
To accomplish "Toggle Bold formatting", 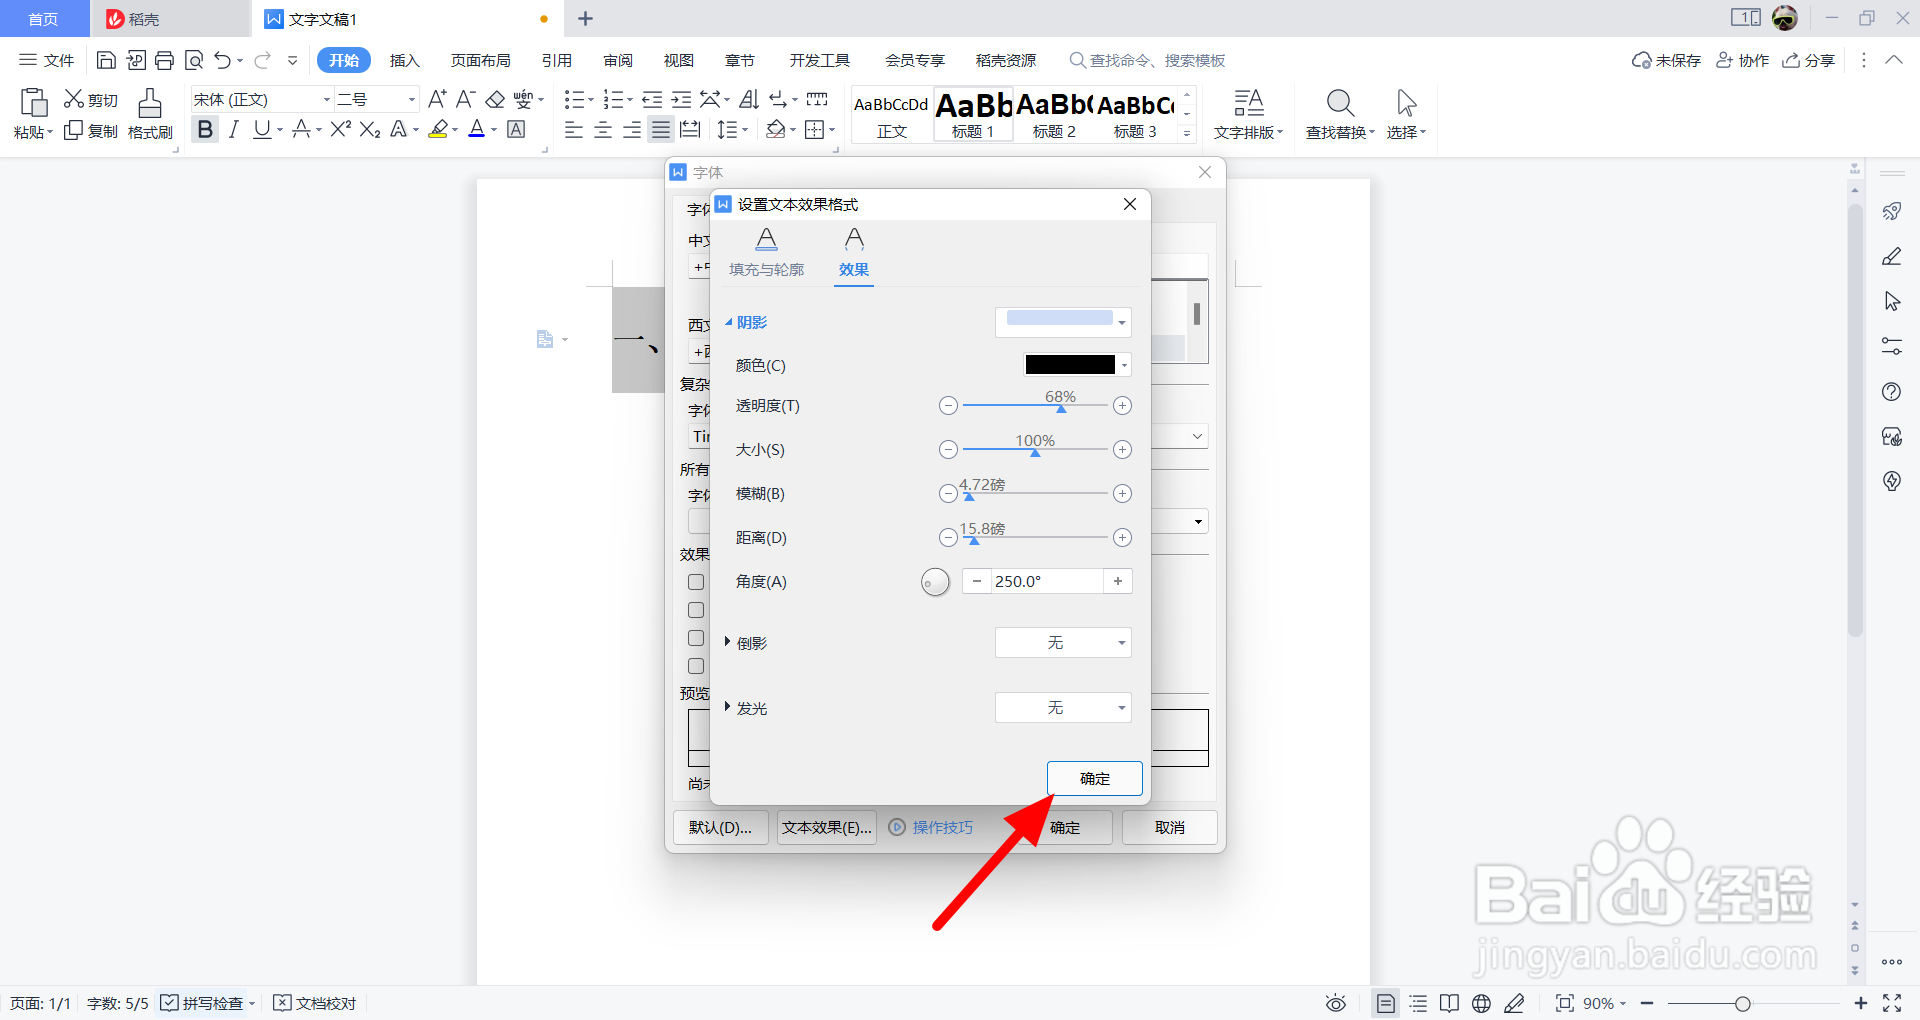I will [x=205, y=130].
